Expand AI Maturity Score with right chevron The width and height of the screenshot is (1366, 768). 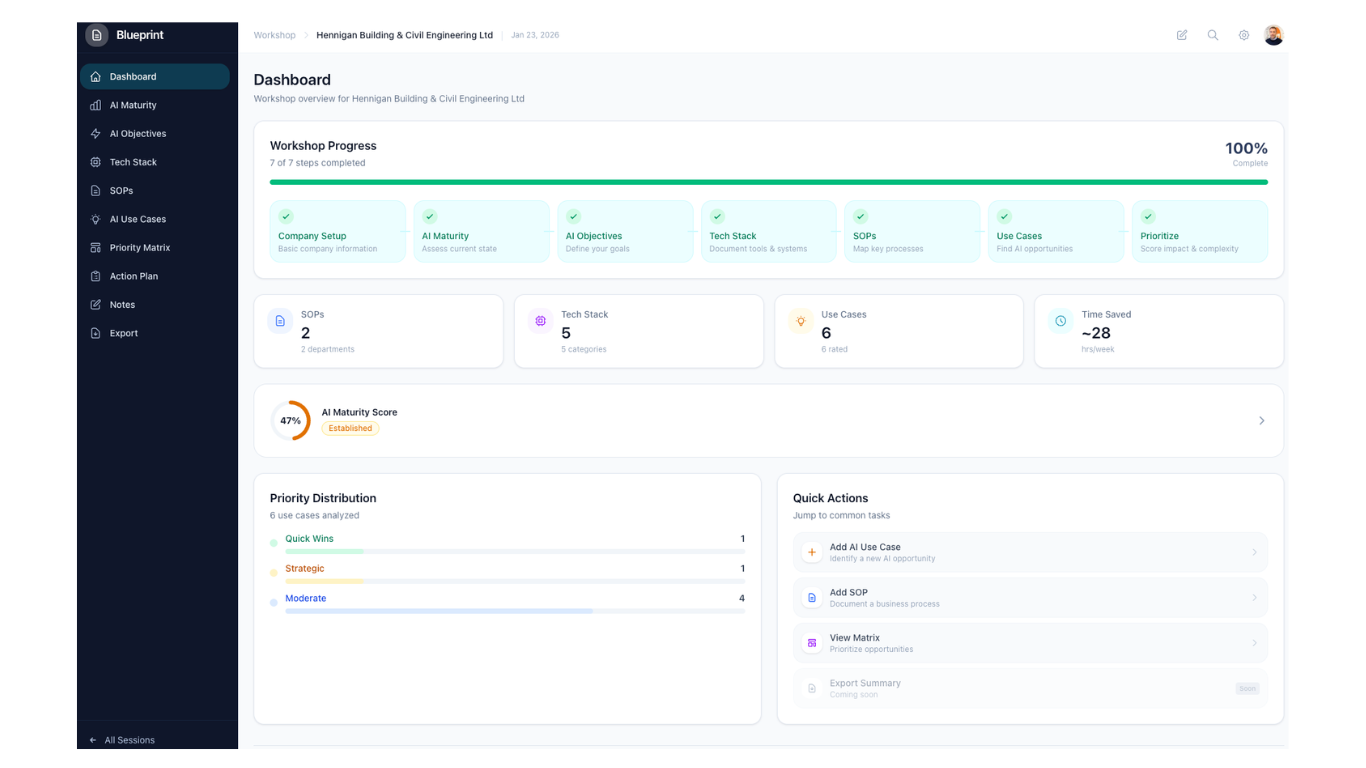click(1261, 421)
